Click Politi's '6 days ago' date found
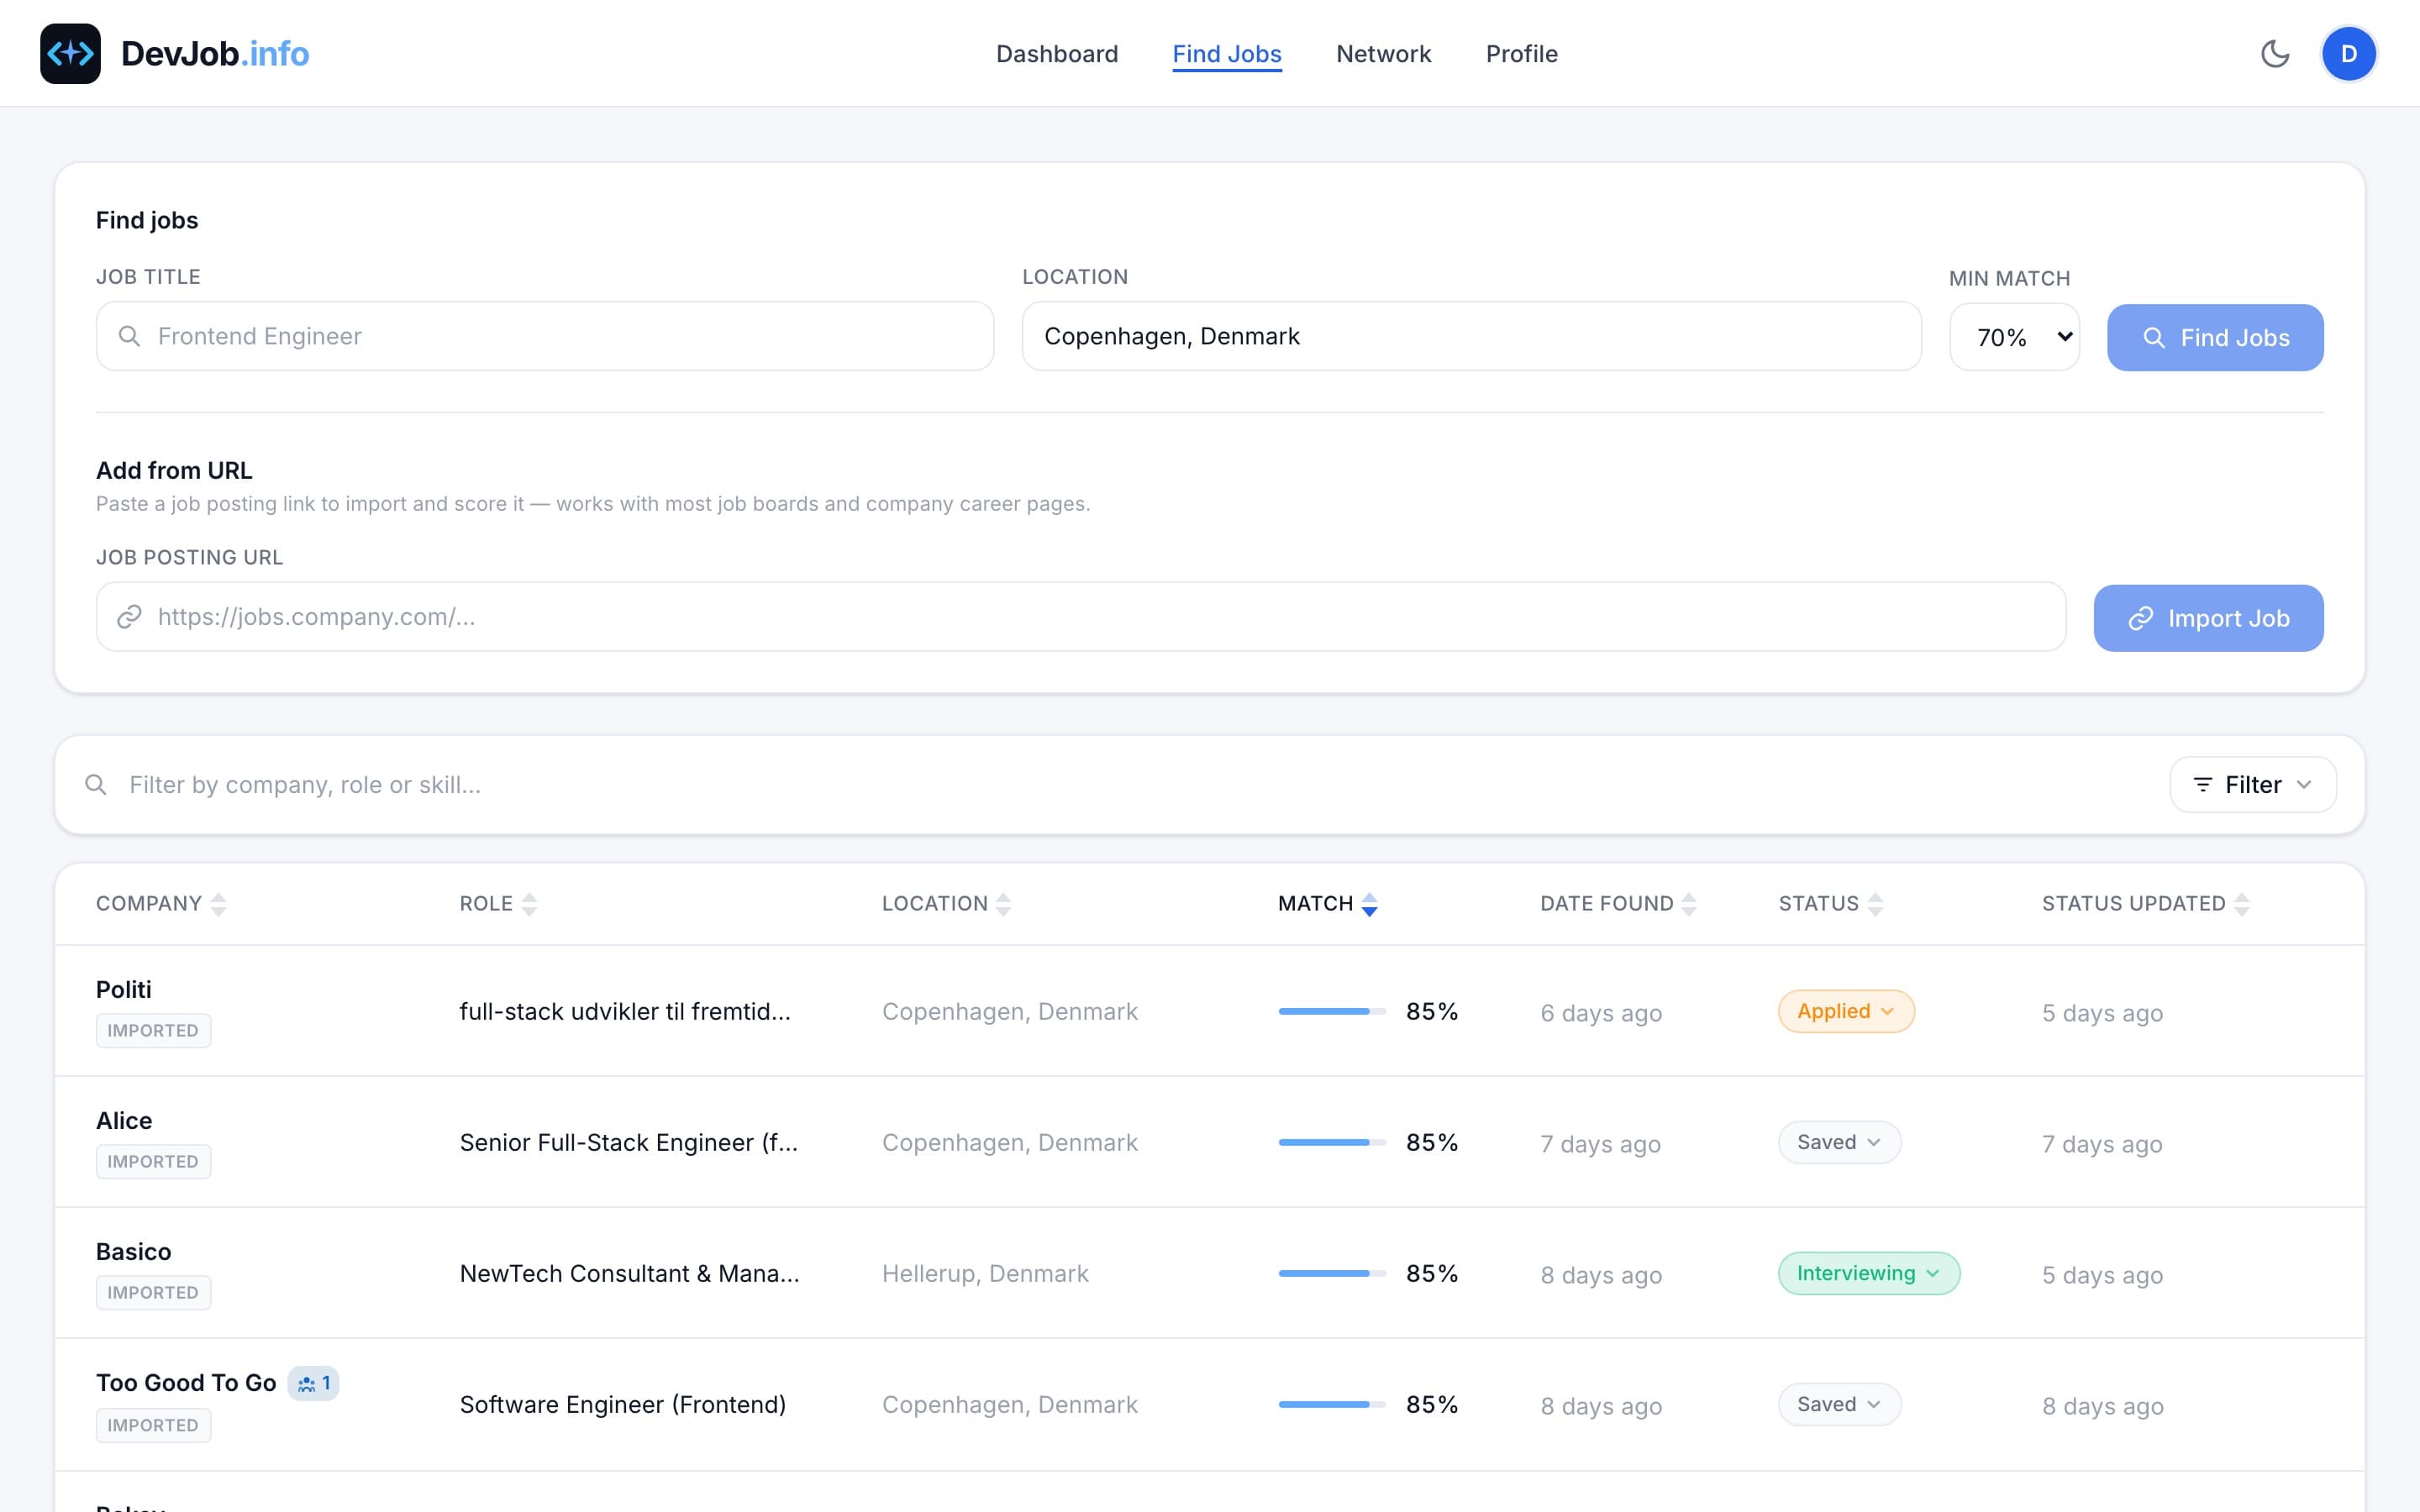2420x1512 pixels. [x=1601, y=1013]
